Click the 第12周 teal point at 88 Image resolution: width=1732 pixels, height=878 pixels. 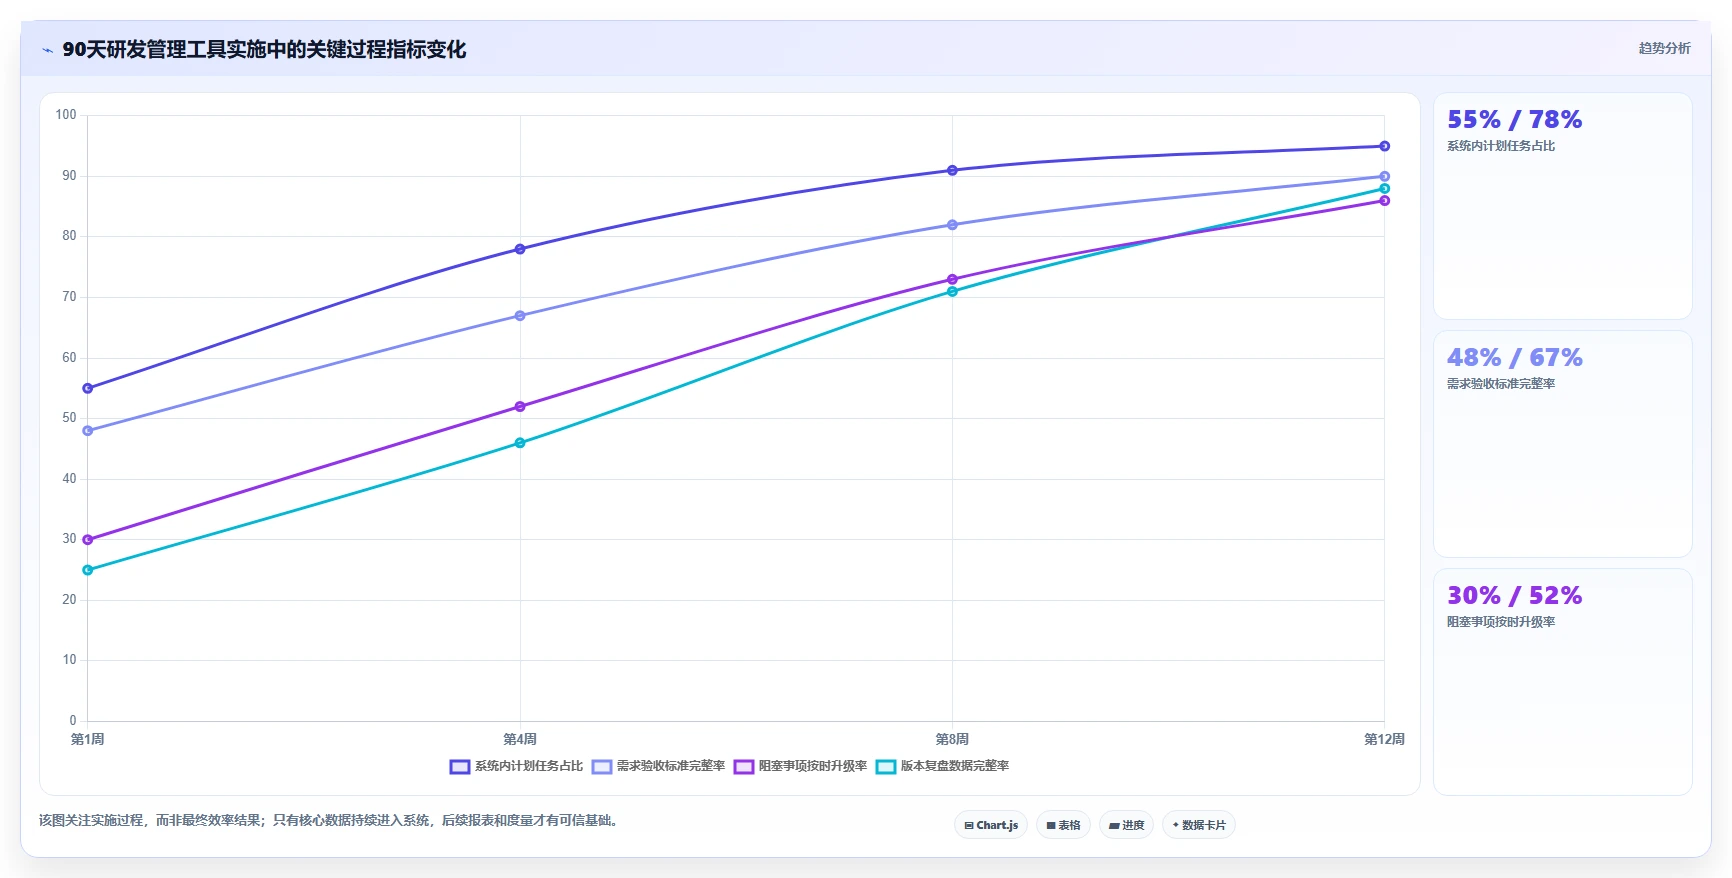coord(1385,188)
